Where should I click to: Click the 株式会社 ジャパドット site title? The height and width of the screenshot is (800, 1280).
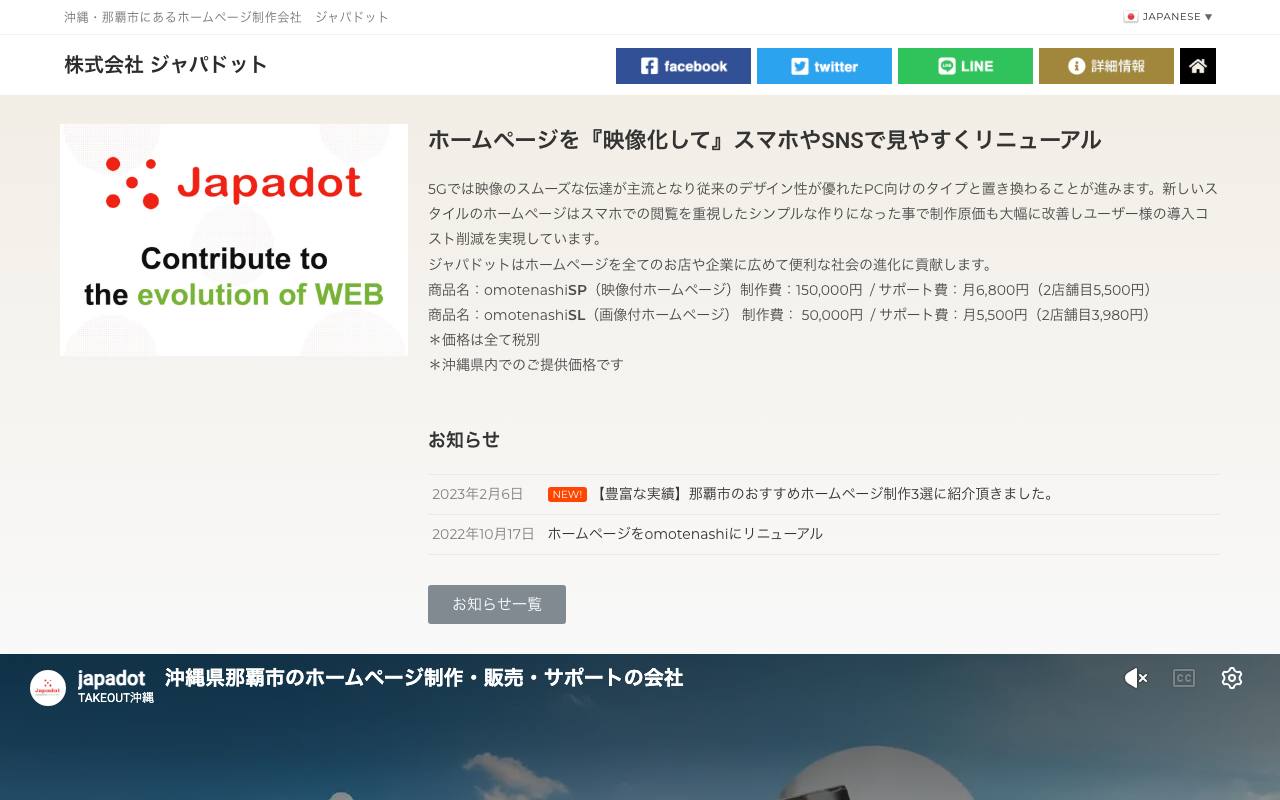click(166, 65)
